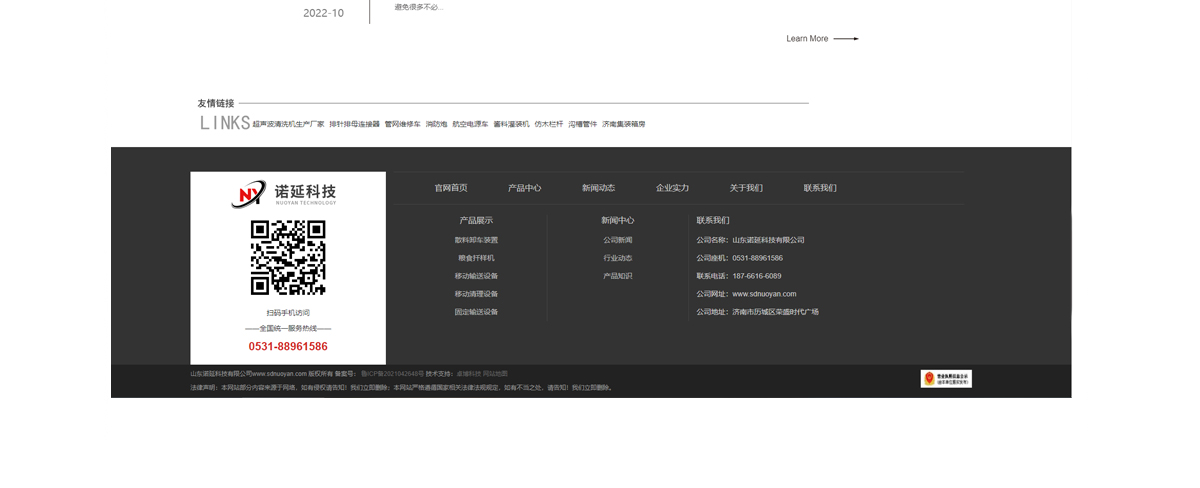This screenshot has width=1200, height=488.
Task: Click the red hotline number 0531-88961586
Action: (288, 347)
